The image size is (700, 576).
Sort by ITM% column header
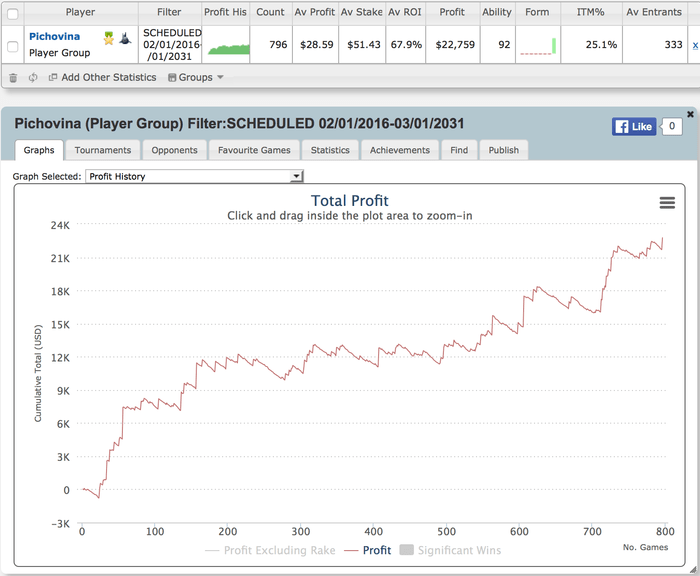click(x=591, y=12)
